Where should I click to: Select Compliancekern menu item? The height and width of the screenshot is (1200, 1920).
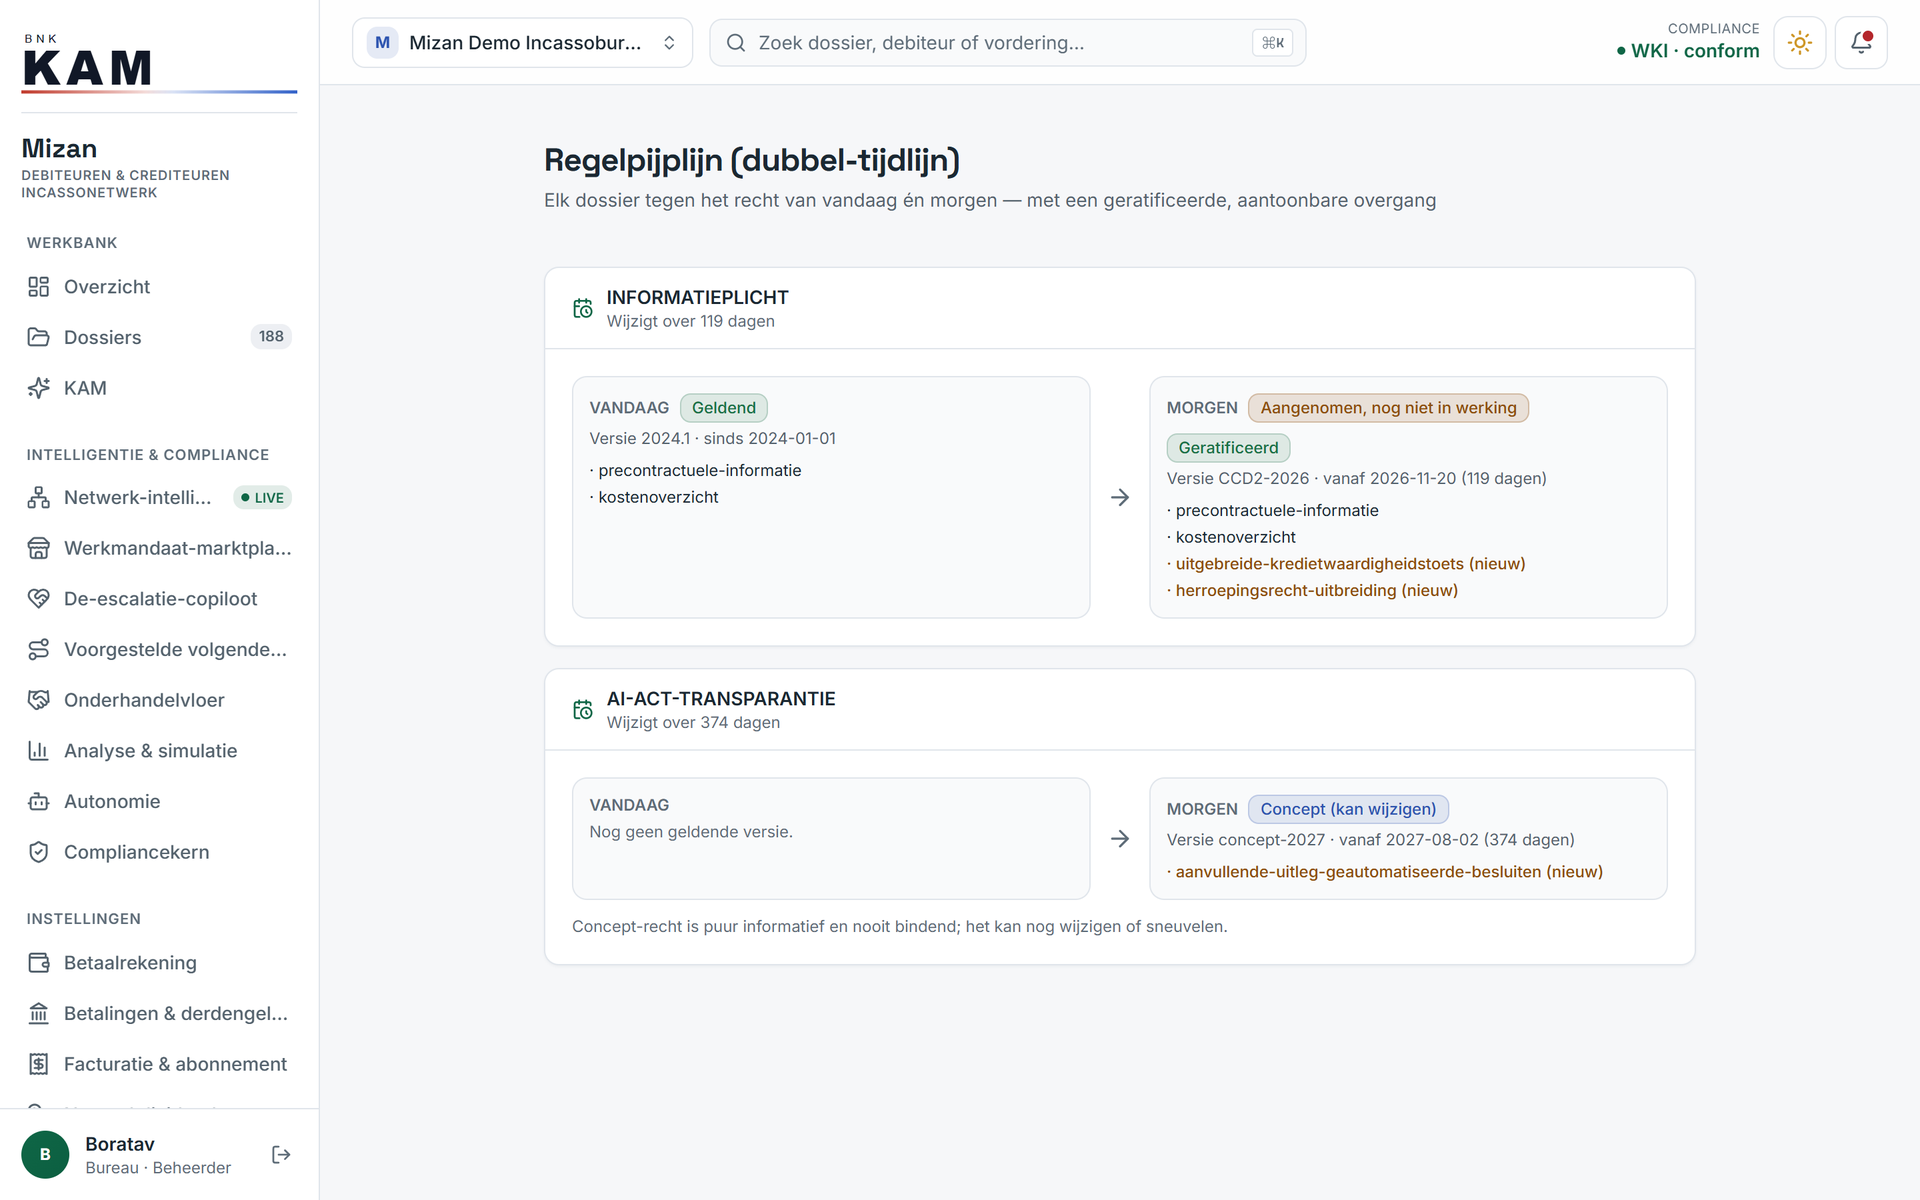coord(159,852)
